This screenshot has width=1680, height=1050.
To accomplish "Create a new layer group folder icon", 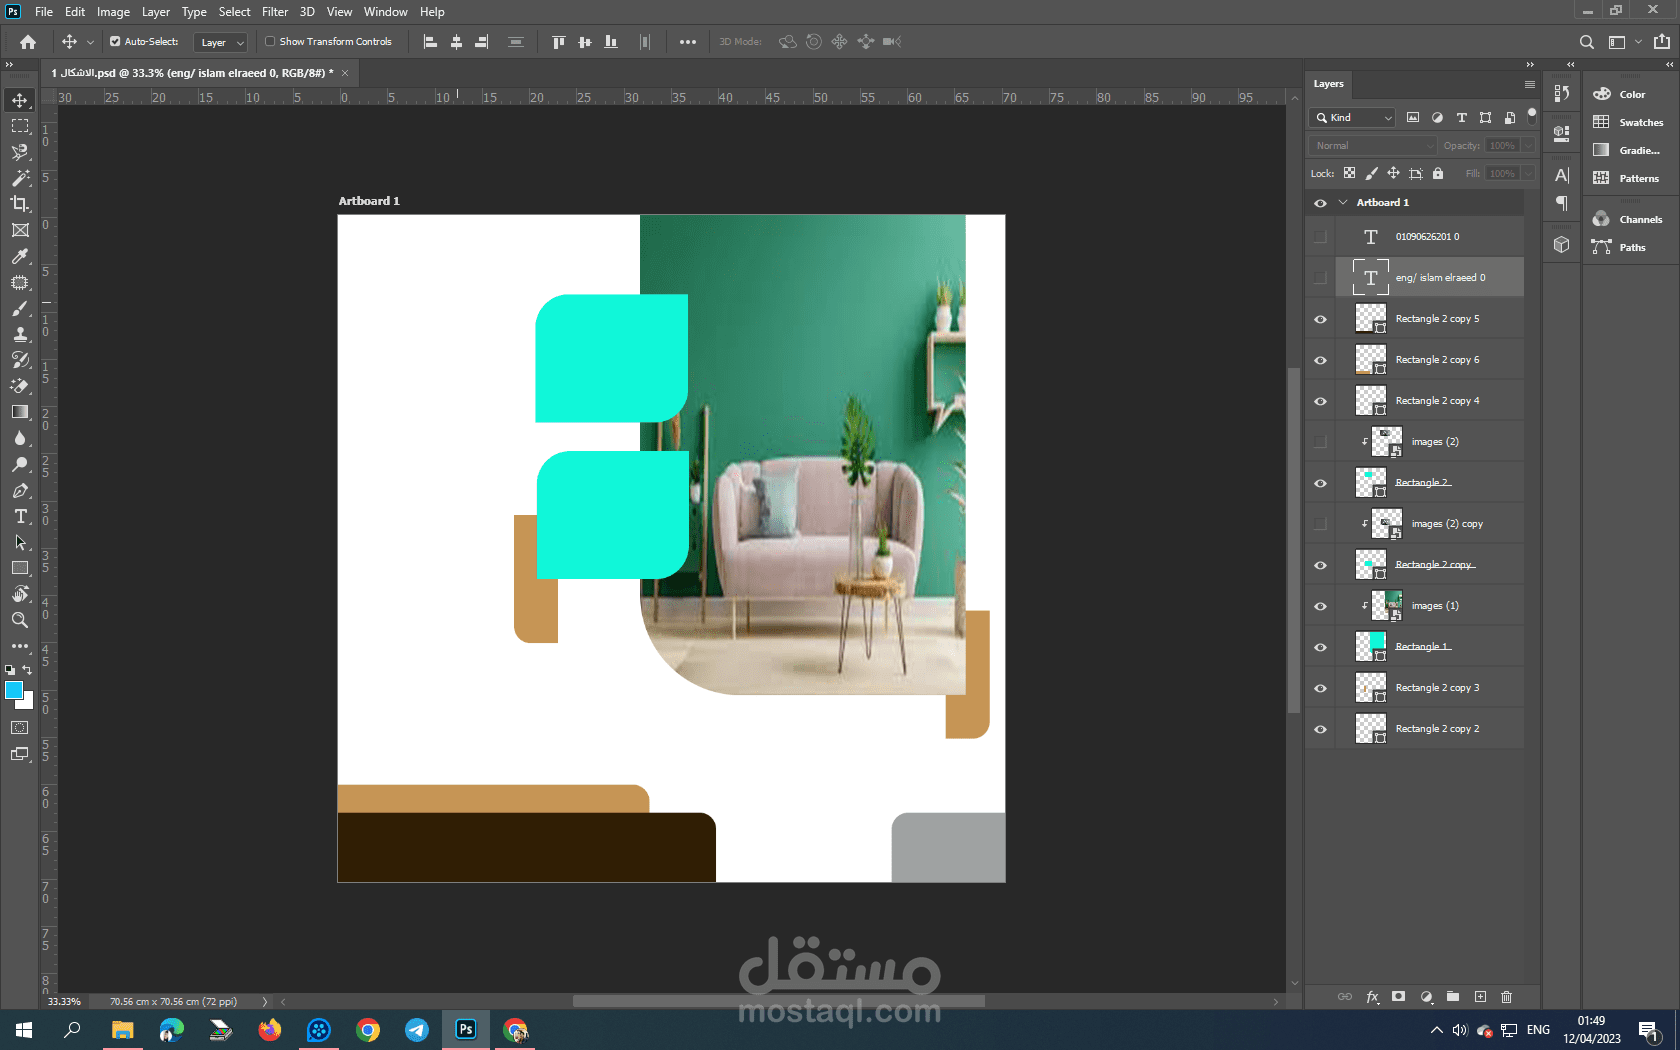I will [1453, 997].
